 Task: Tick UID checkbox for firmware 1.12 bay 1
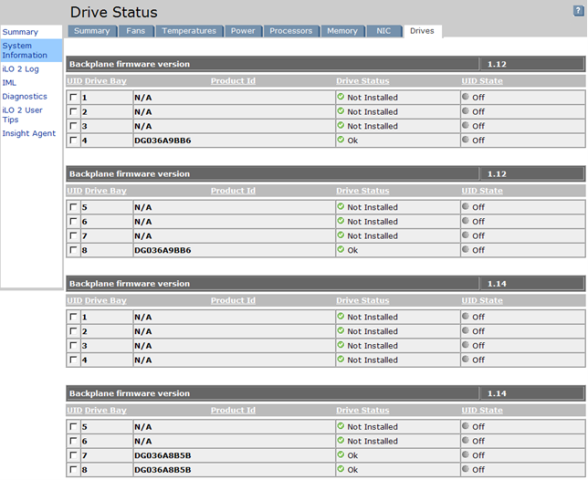coord(74,98)
